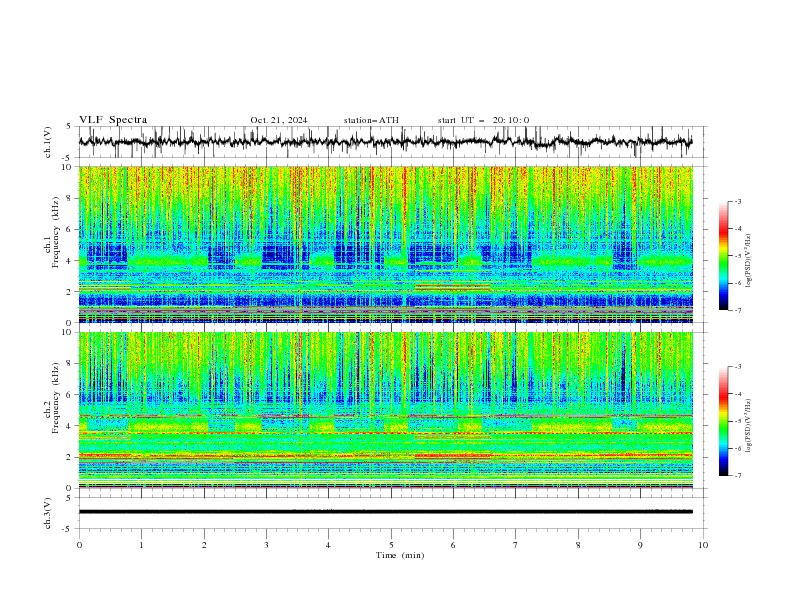Screen dimensions: 792x612
Task: Click the time axis tick label '7'
Action: pyautogui.click(x=516, y=545)
